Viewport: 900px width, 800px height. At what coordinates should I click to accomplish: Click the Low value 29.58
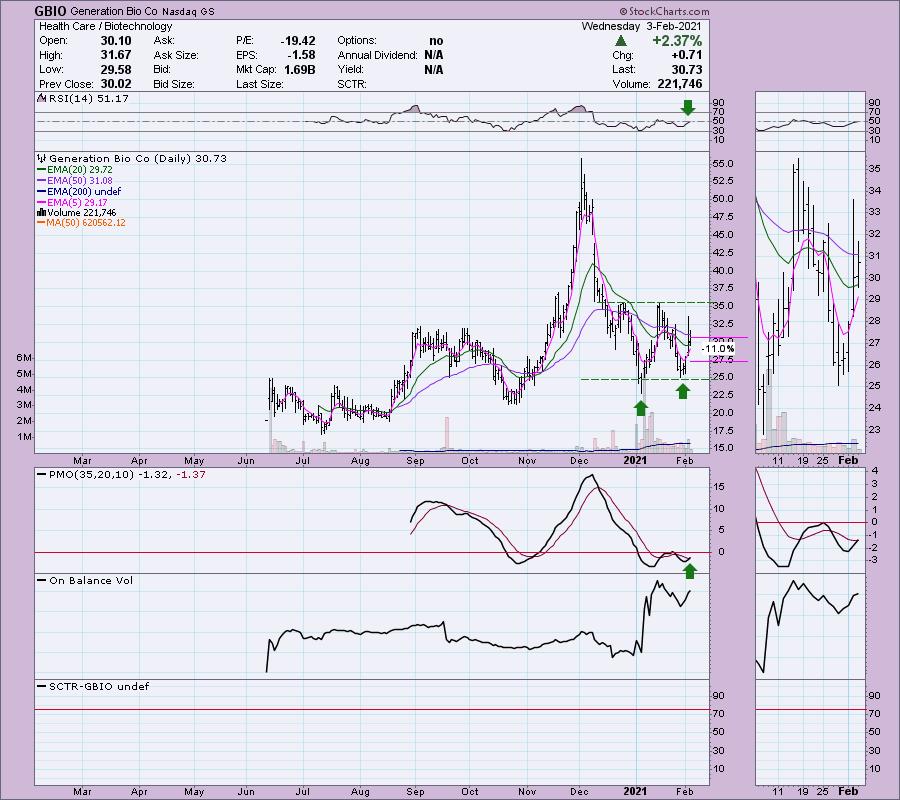(116, 69)
